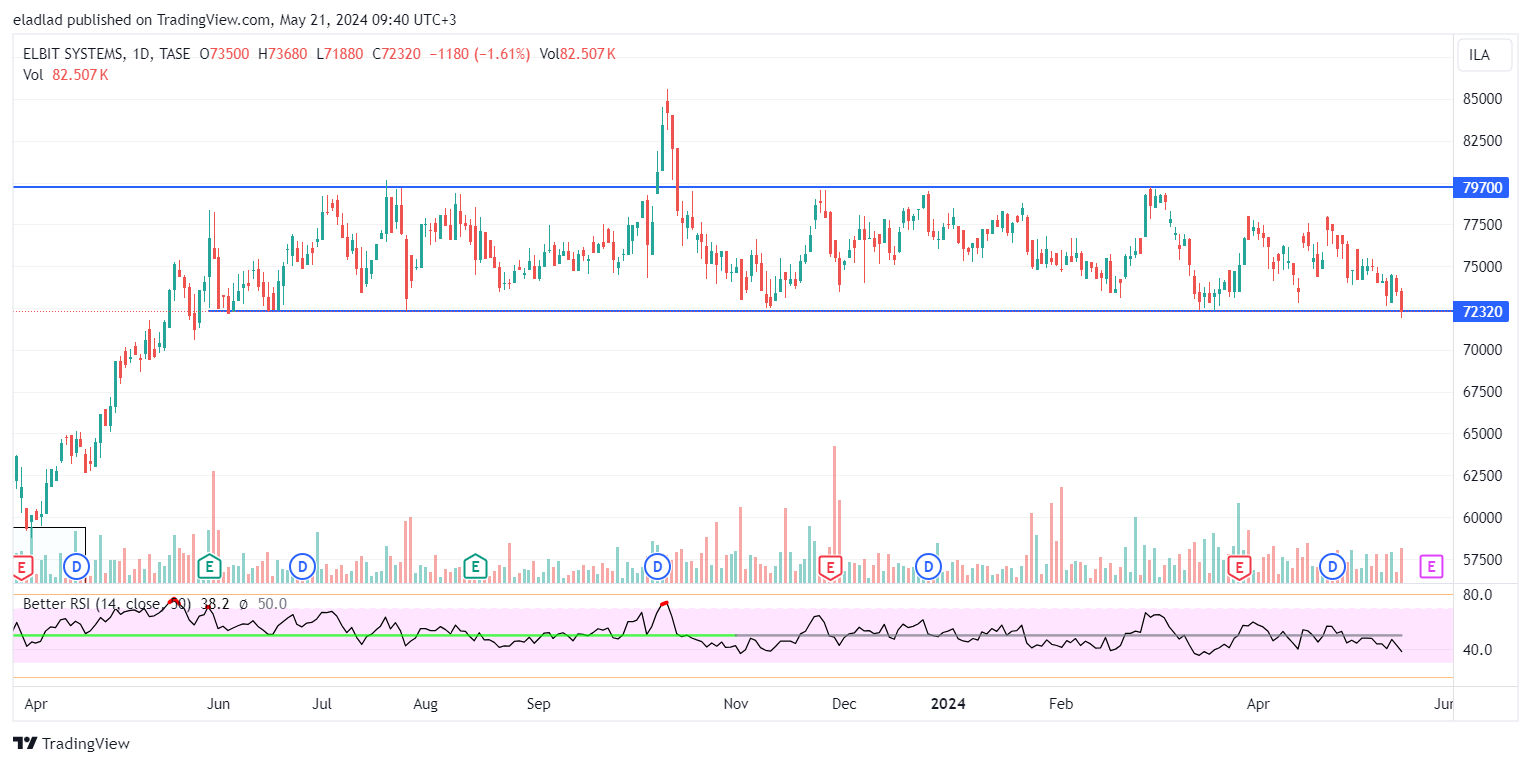
Task: Click the green earnings marker near June 2023
Action: coord(209,567)
